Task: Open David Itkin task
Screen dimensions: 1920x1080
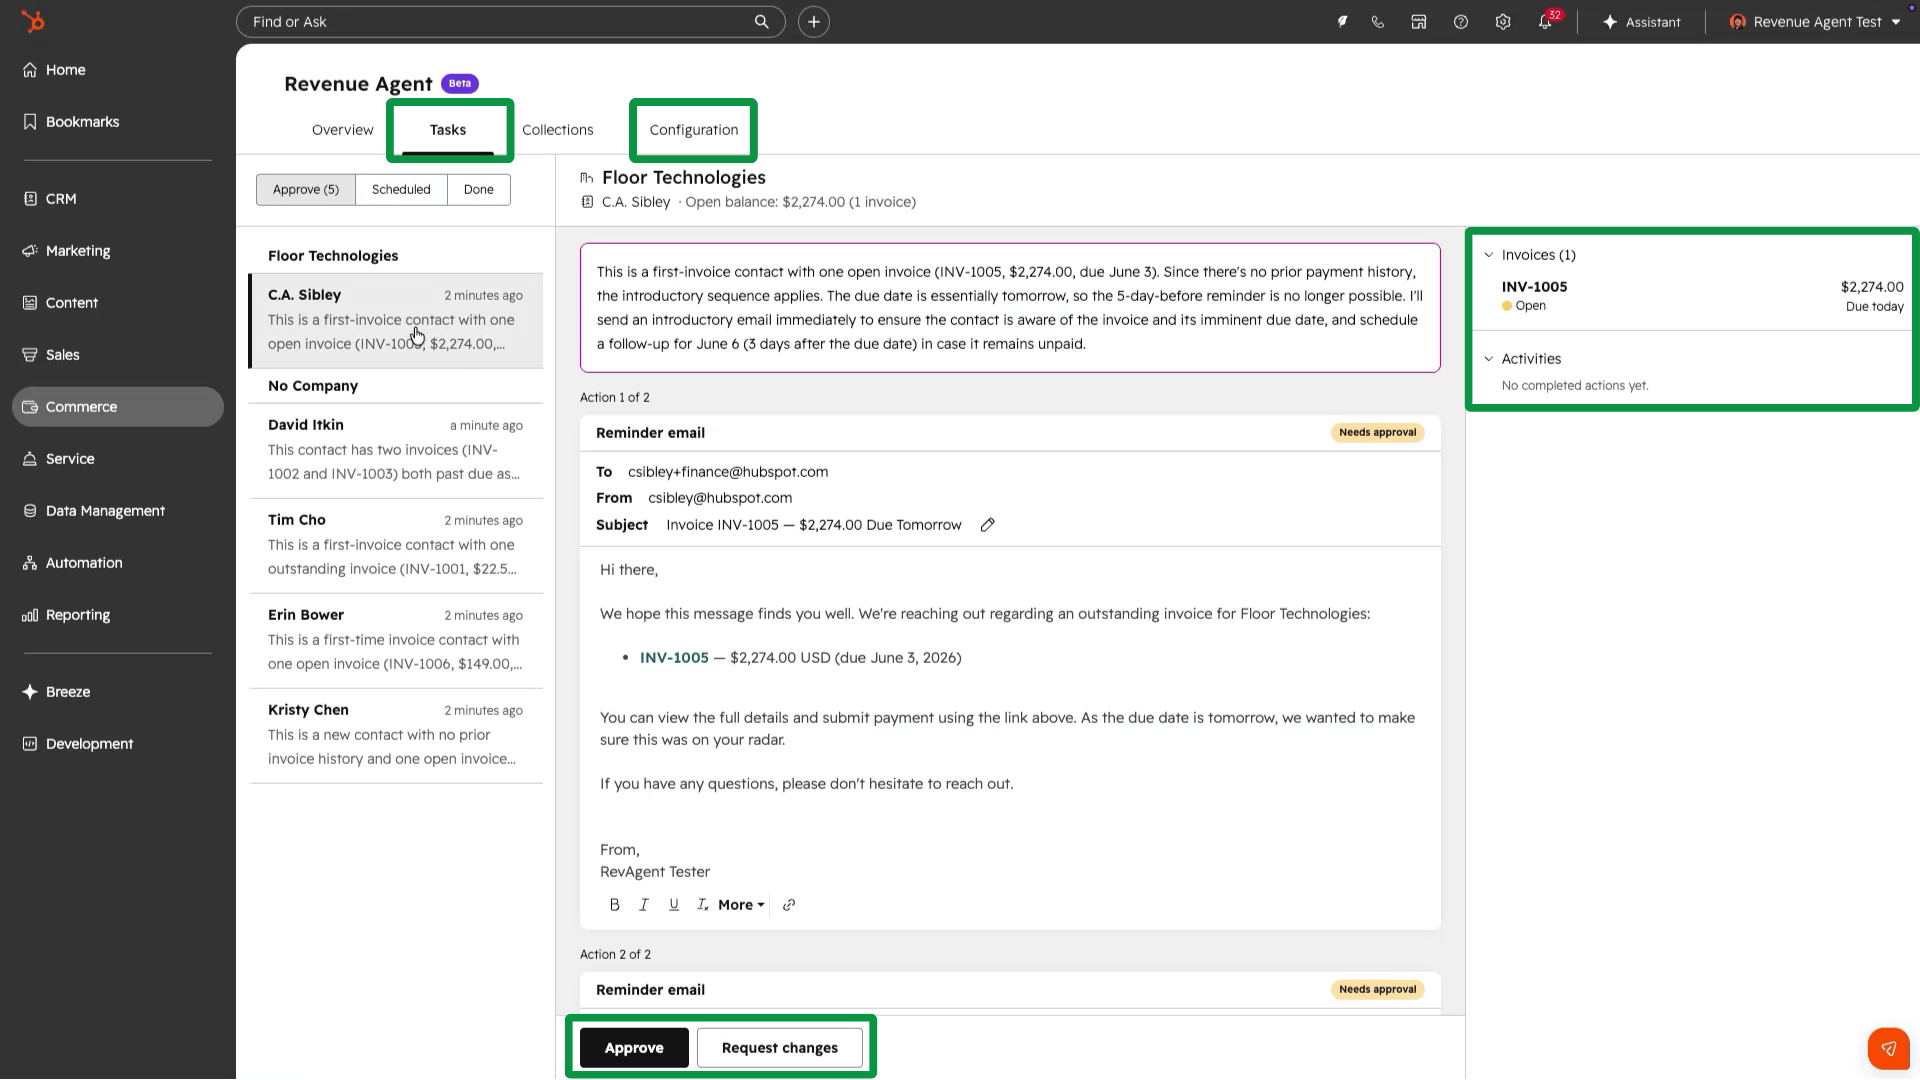Action: [x=396, y=450]
